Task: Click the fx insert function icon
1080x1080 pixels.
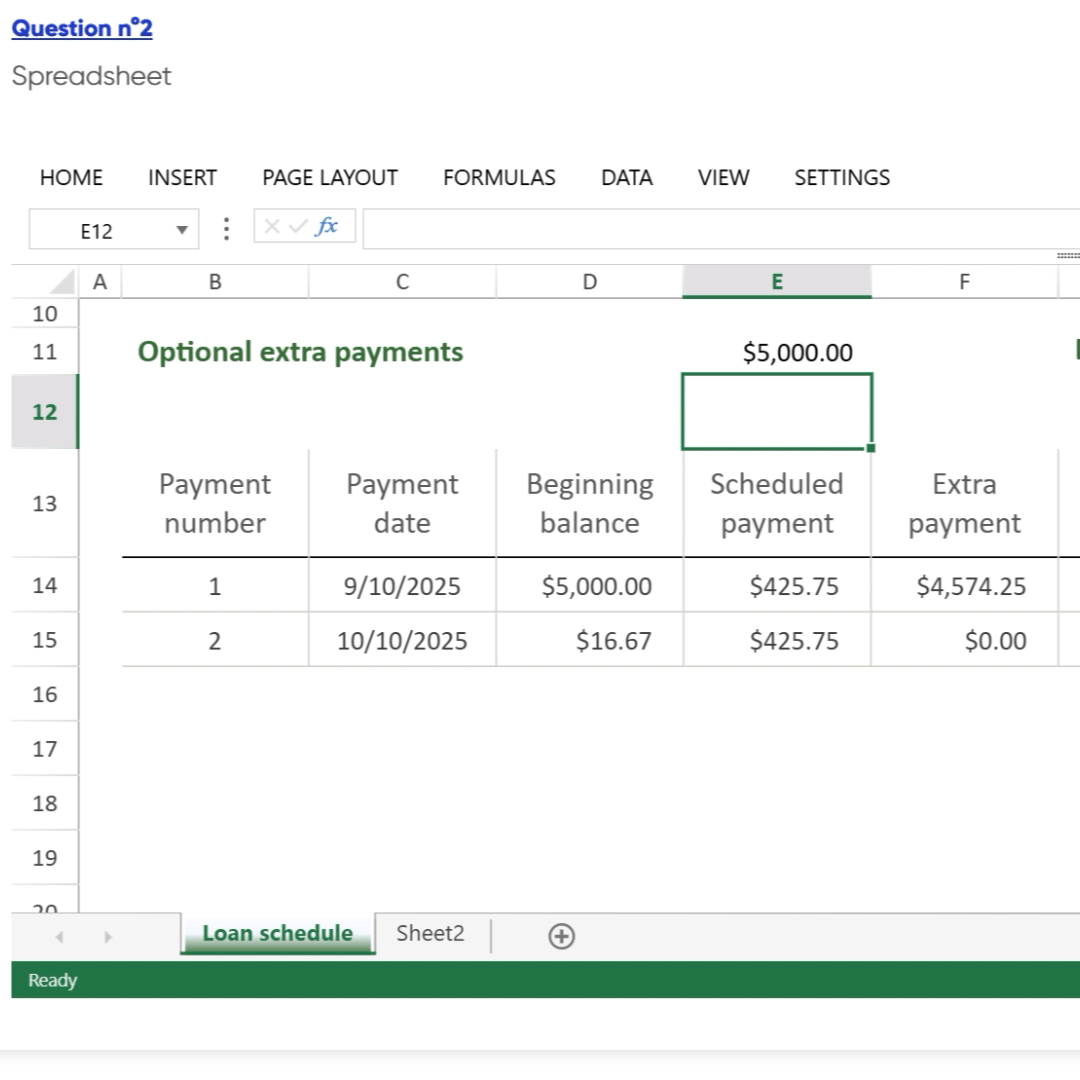Action: [x=327, y=227]
